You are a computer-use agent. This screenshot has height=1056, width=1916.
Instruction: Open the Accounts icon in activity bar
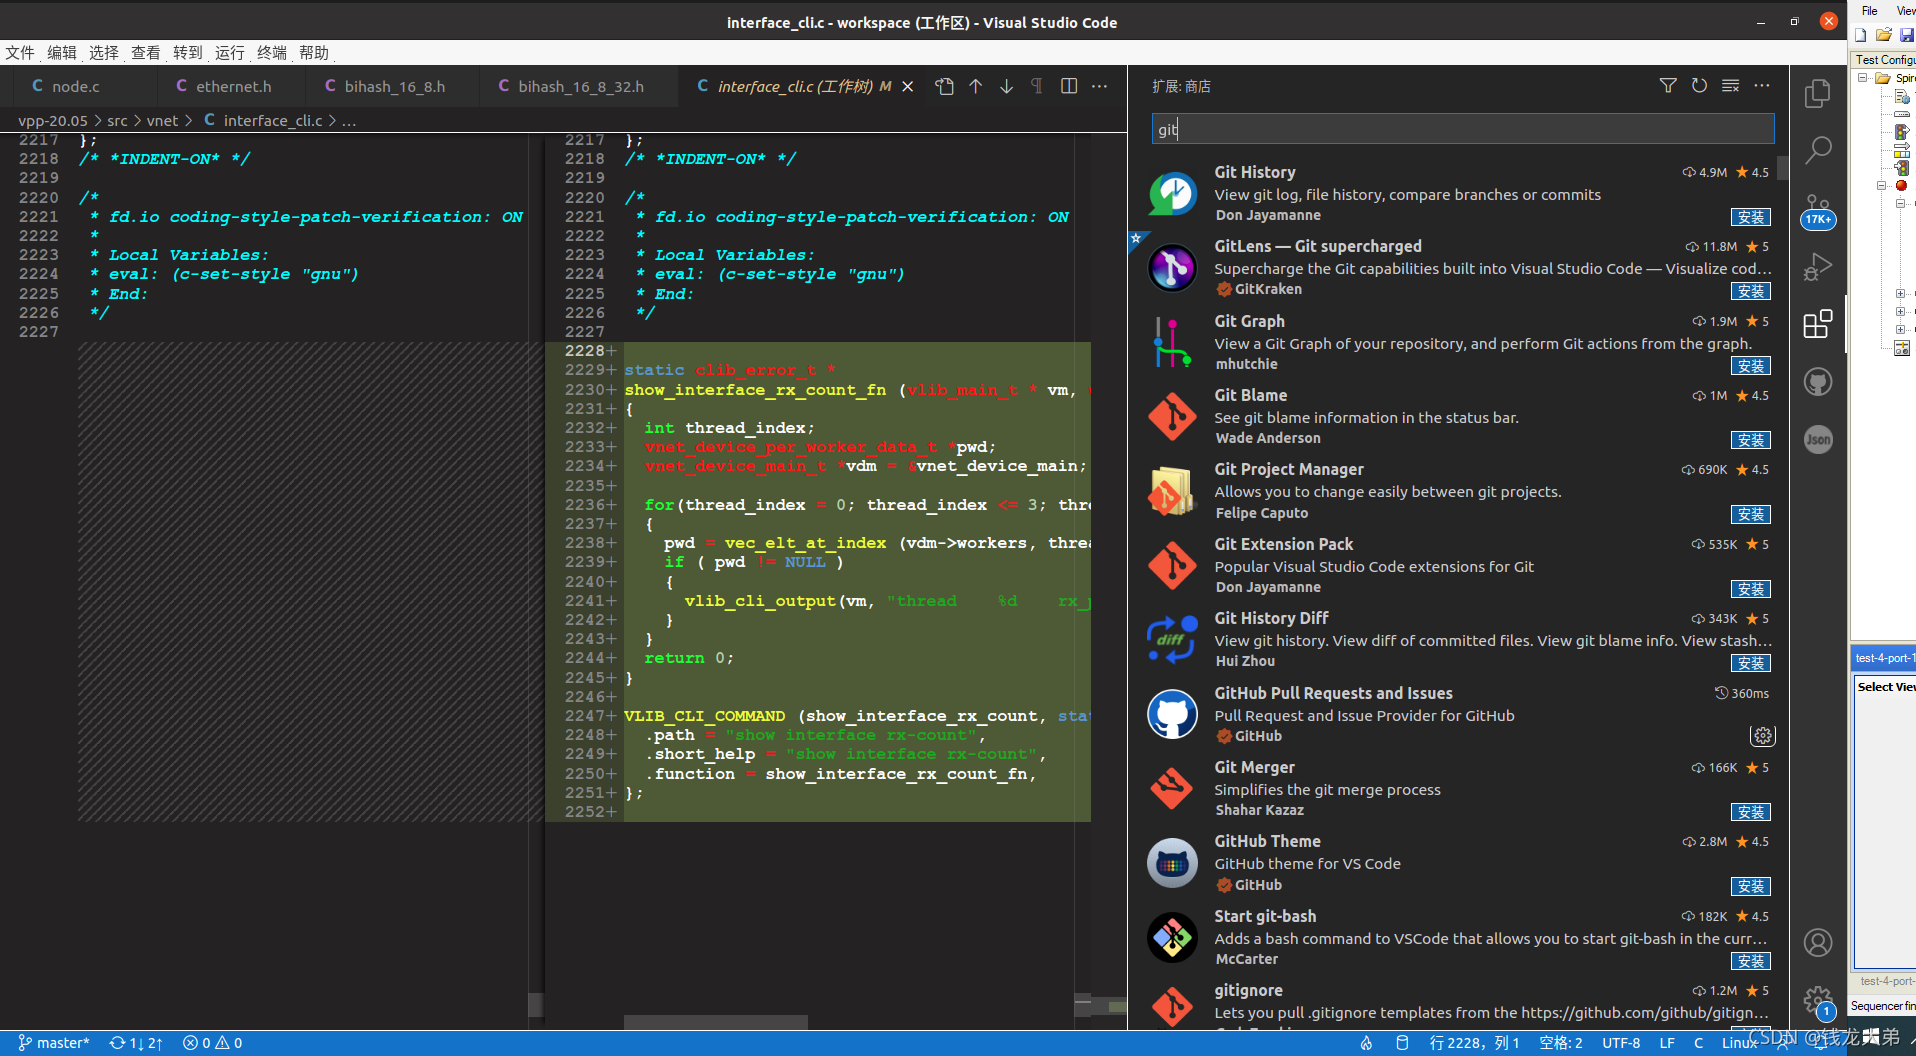(x=1818, y=942)
